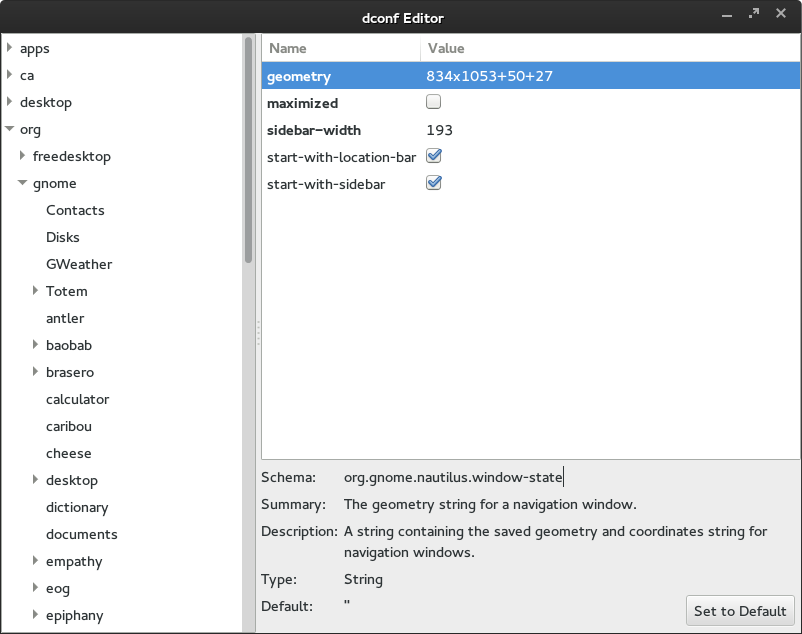Expand the epiphany node arrow
Screen dimensions: 802x634
coord(35,615)
